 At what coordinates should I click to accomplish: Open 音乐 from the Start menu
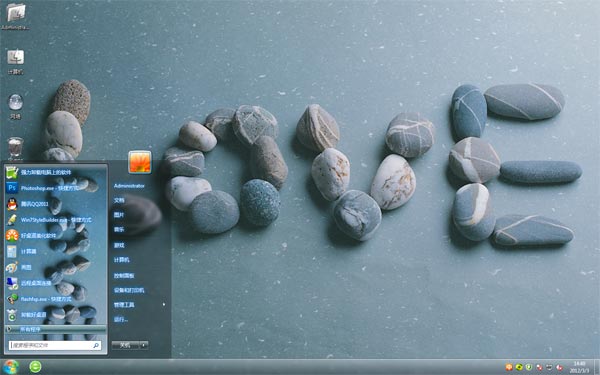pyautogui.click(x=119, y=230)
